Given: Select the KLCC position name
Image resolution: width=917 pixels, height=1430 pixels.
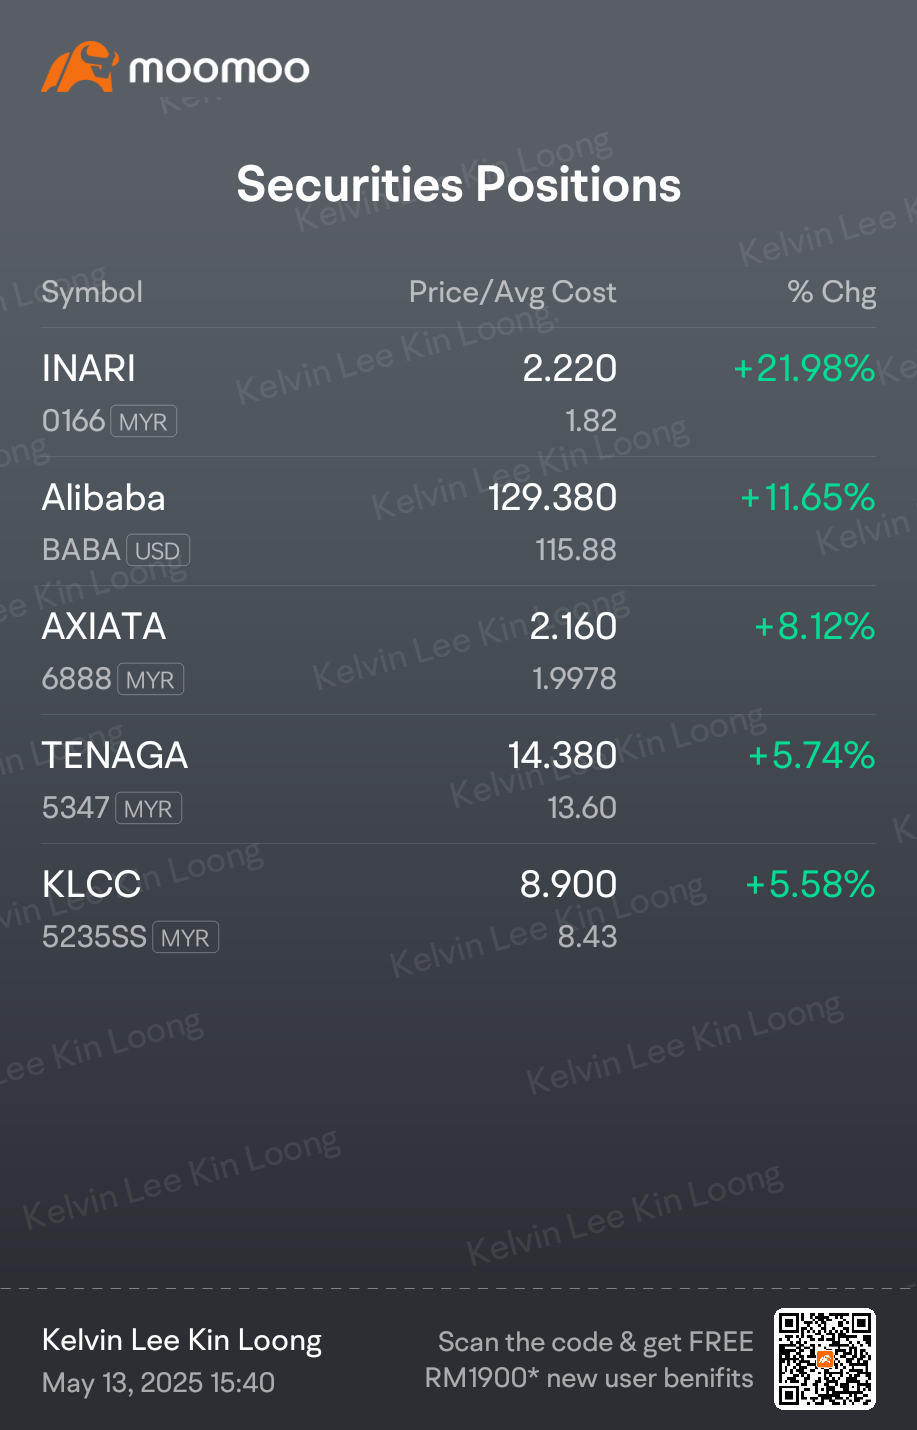Looking at the screenshot, I should coord(91,885).
